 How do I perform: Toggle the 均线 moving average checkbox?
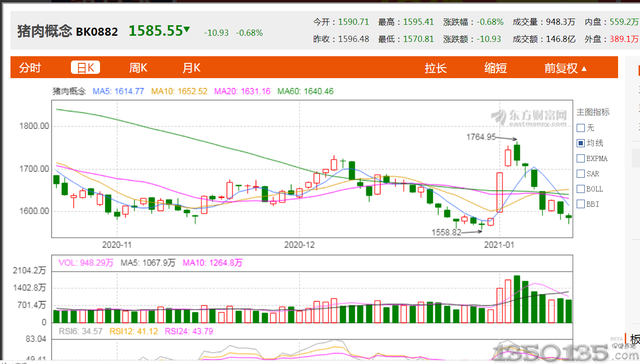point(581,143)
